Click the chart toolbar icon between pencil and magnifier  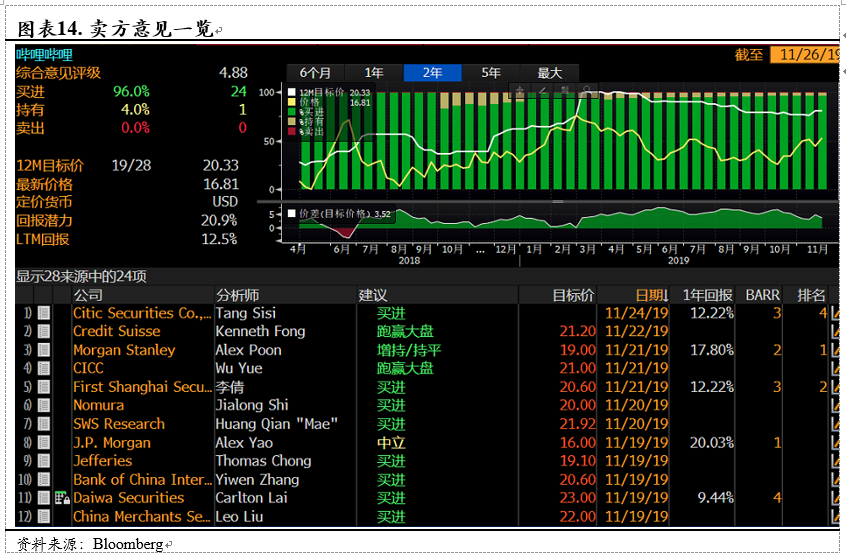pyautogui.click(x=565, y=91)
